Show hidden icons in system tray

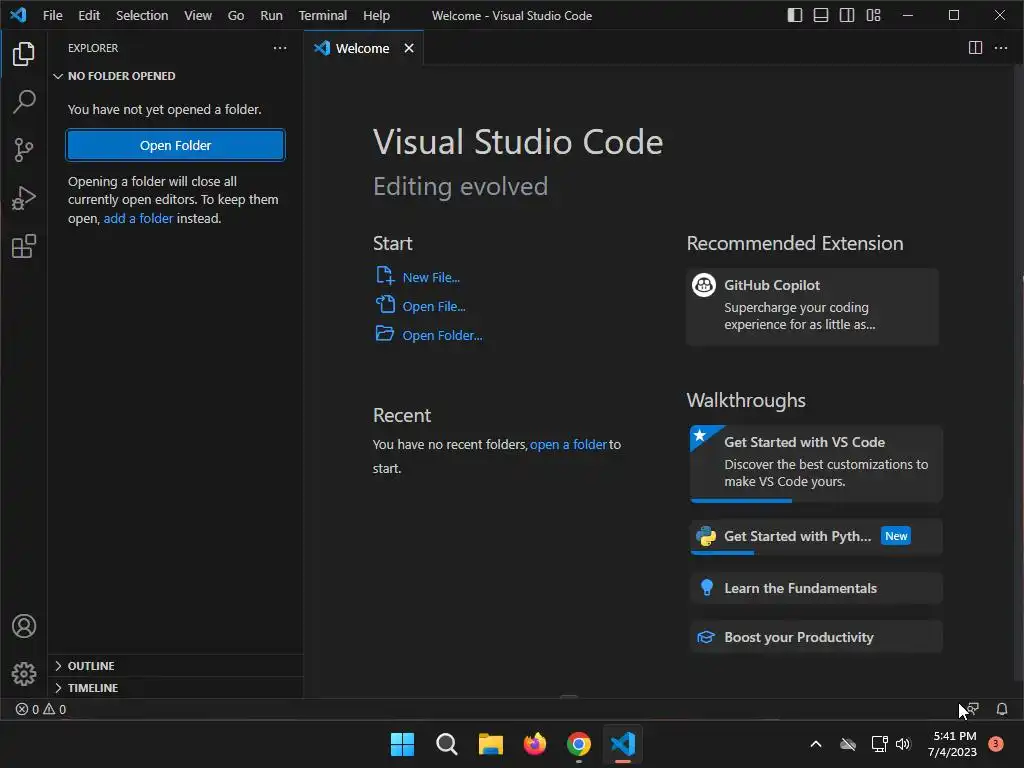pyautogui.click(x=816, y=744)
